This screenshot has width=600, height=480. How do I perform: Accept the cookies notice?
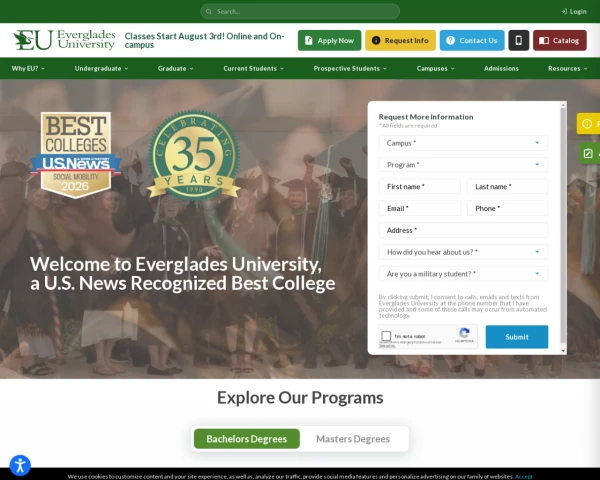pyautogui.click(x=523, y=477)
